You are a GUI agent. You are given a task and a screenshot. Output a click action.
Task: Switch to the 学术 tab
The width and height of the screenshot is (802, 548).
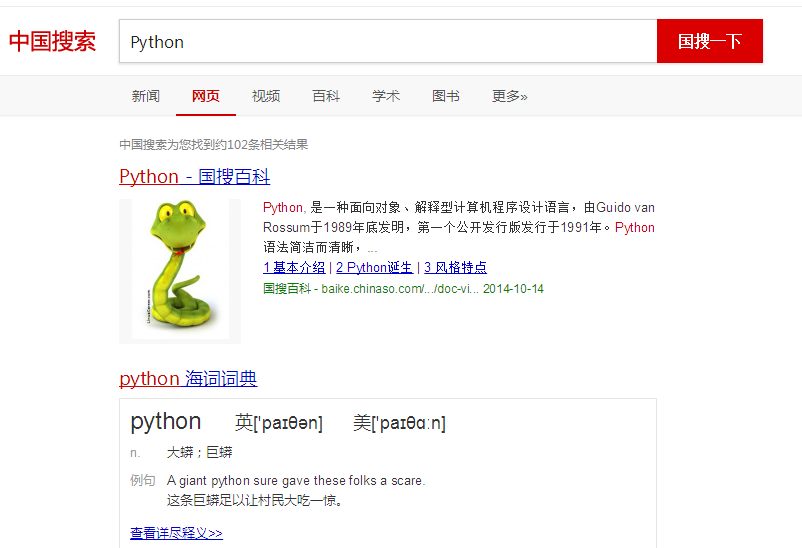click(x=386, y=96)
